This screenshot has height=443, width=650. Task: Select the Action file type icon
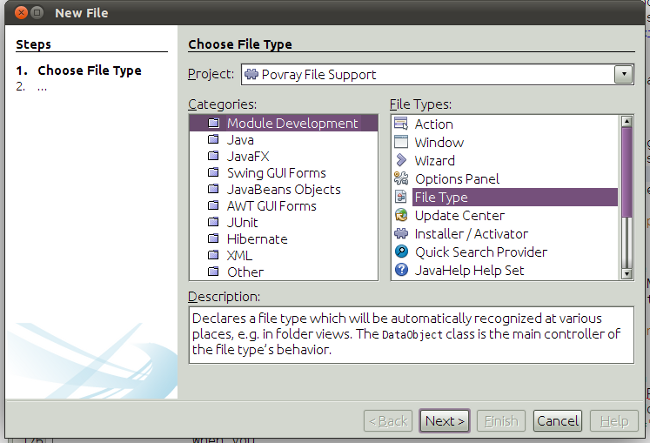[x=401, y=124]
